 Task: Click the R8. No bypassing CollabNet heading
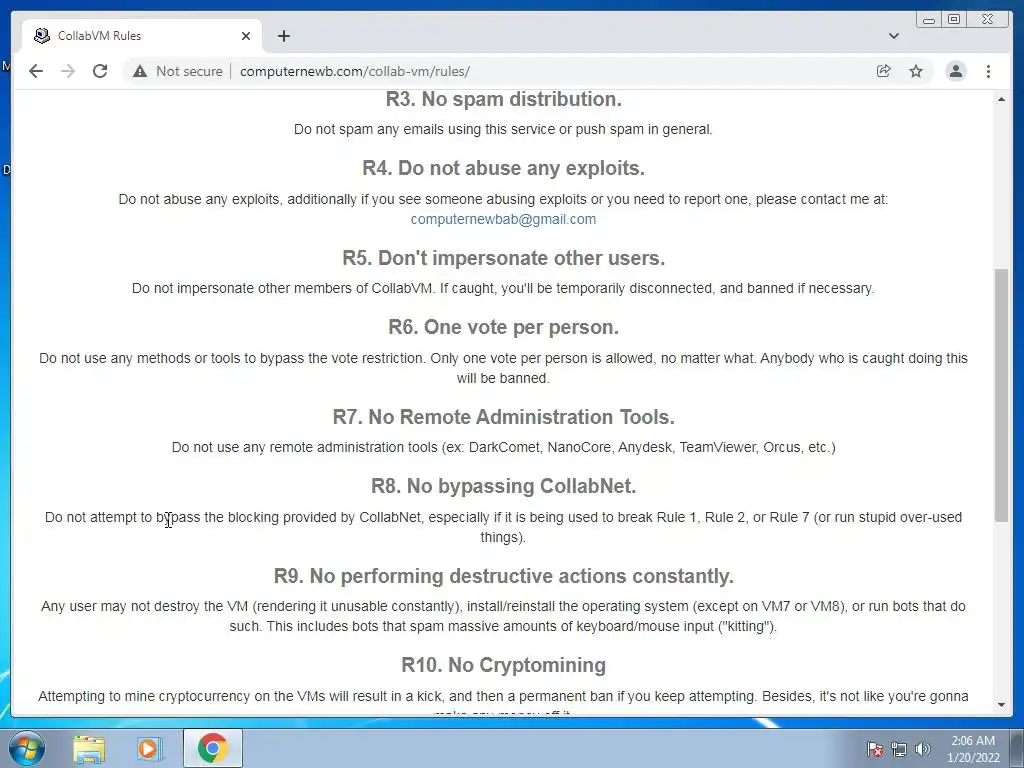[504, 487]
